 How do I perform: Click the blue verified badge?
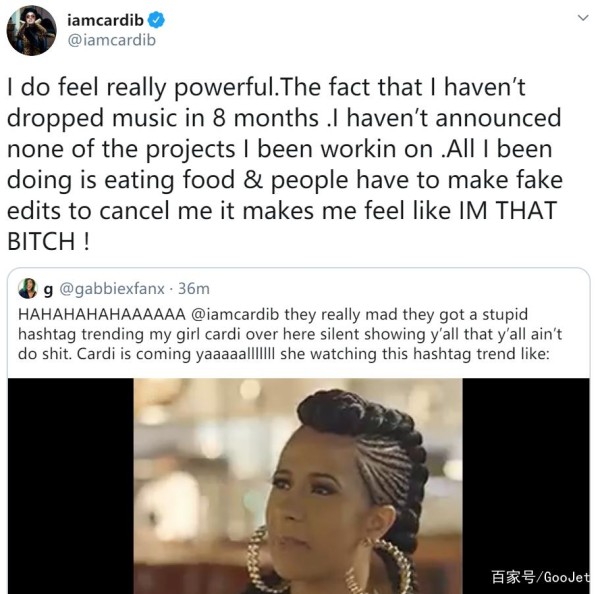[x=156, y=20]
